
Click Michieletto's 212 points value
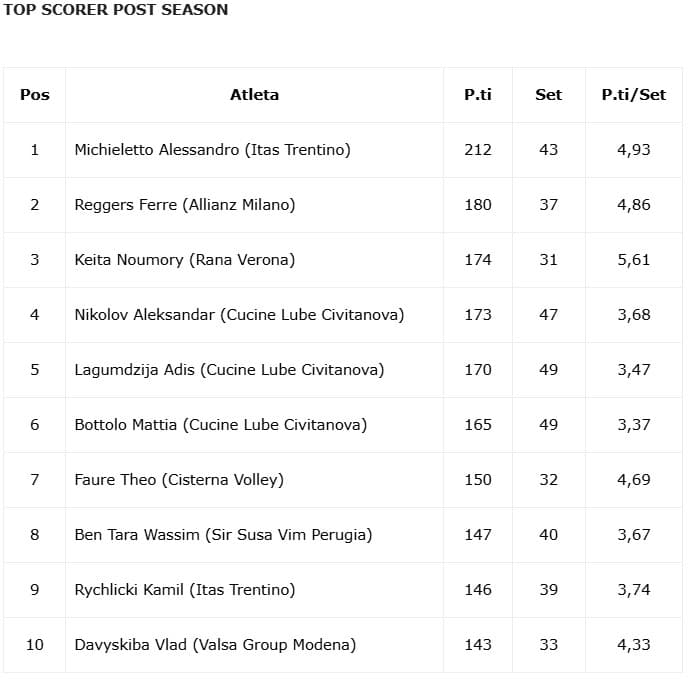478,150
